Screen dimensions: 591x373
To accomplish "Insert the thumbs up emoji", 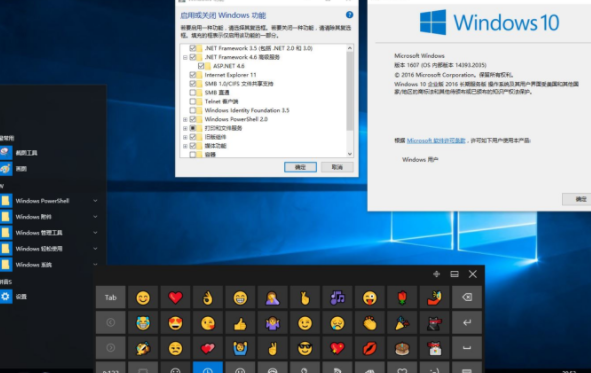I will tap(240, 323).
